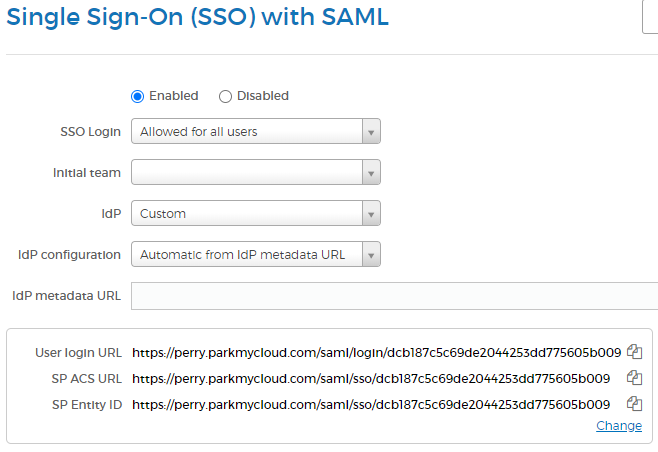Click the SSO Login field label
658x452 pixels.
click(91, 131)
